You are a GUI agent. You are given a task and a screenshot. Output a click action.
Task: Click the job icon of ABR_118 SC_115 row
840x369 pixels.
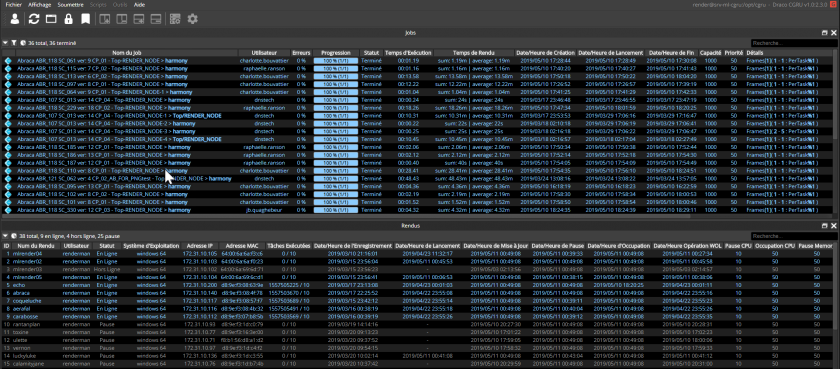click(x=8, y=69)
